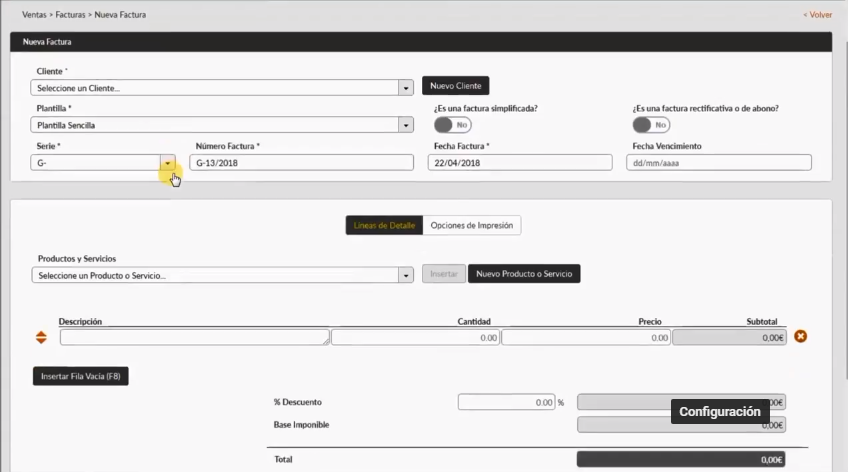Click the red delete row icon

click(x=800, y=337)
